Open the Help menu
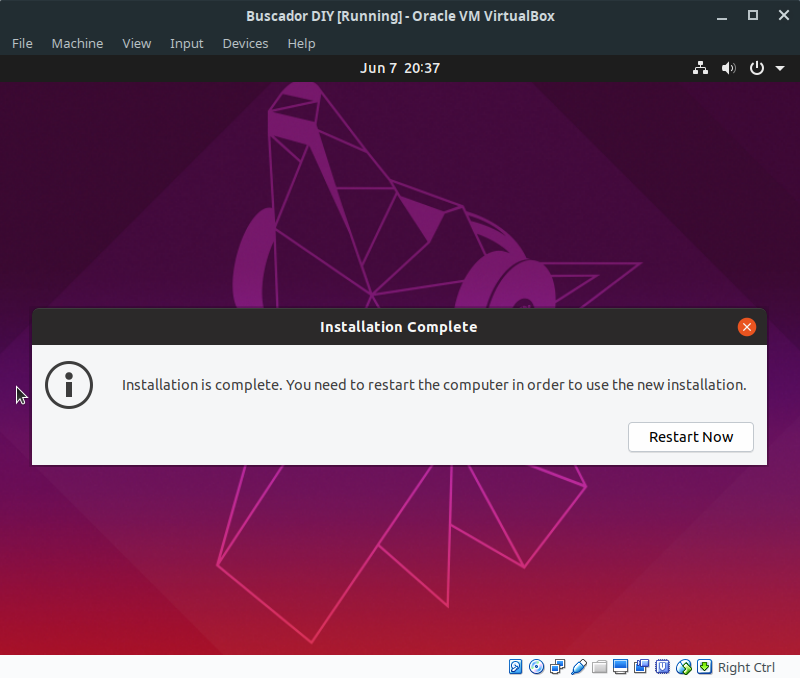 302,44
